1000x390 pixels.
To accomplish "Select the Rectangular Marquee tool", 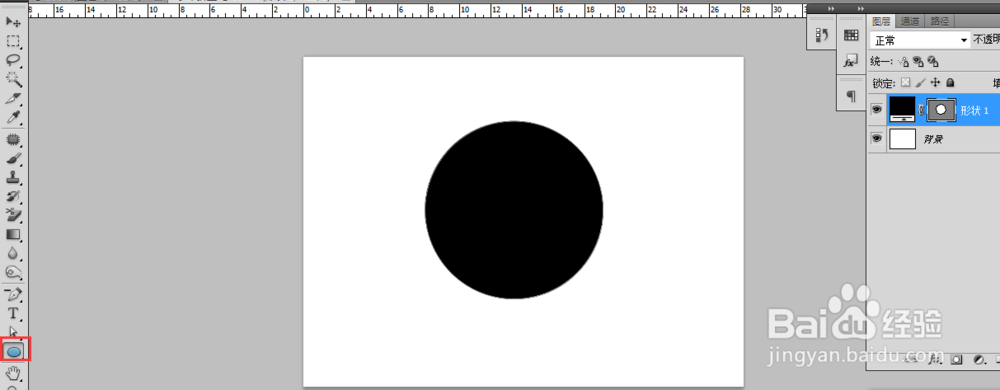I will pos(13,42).
